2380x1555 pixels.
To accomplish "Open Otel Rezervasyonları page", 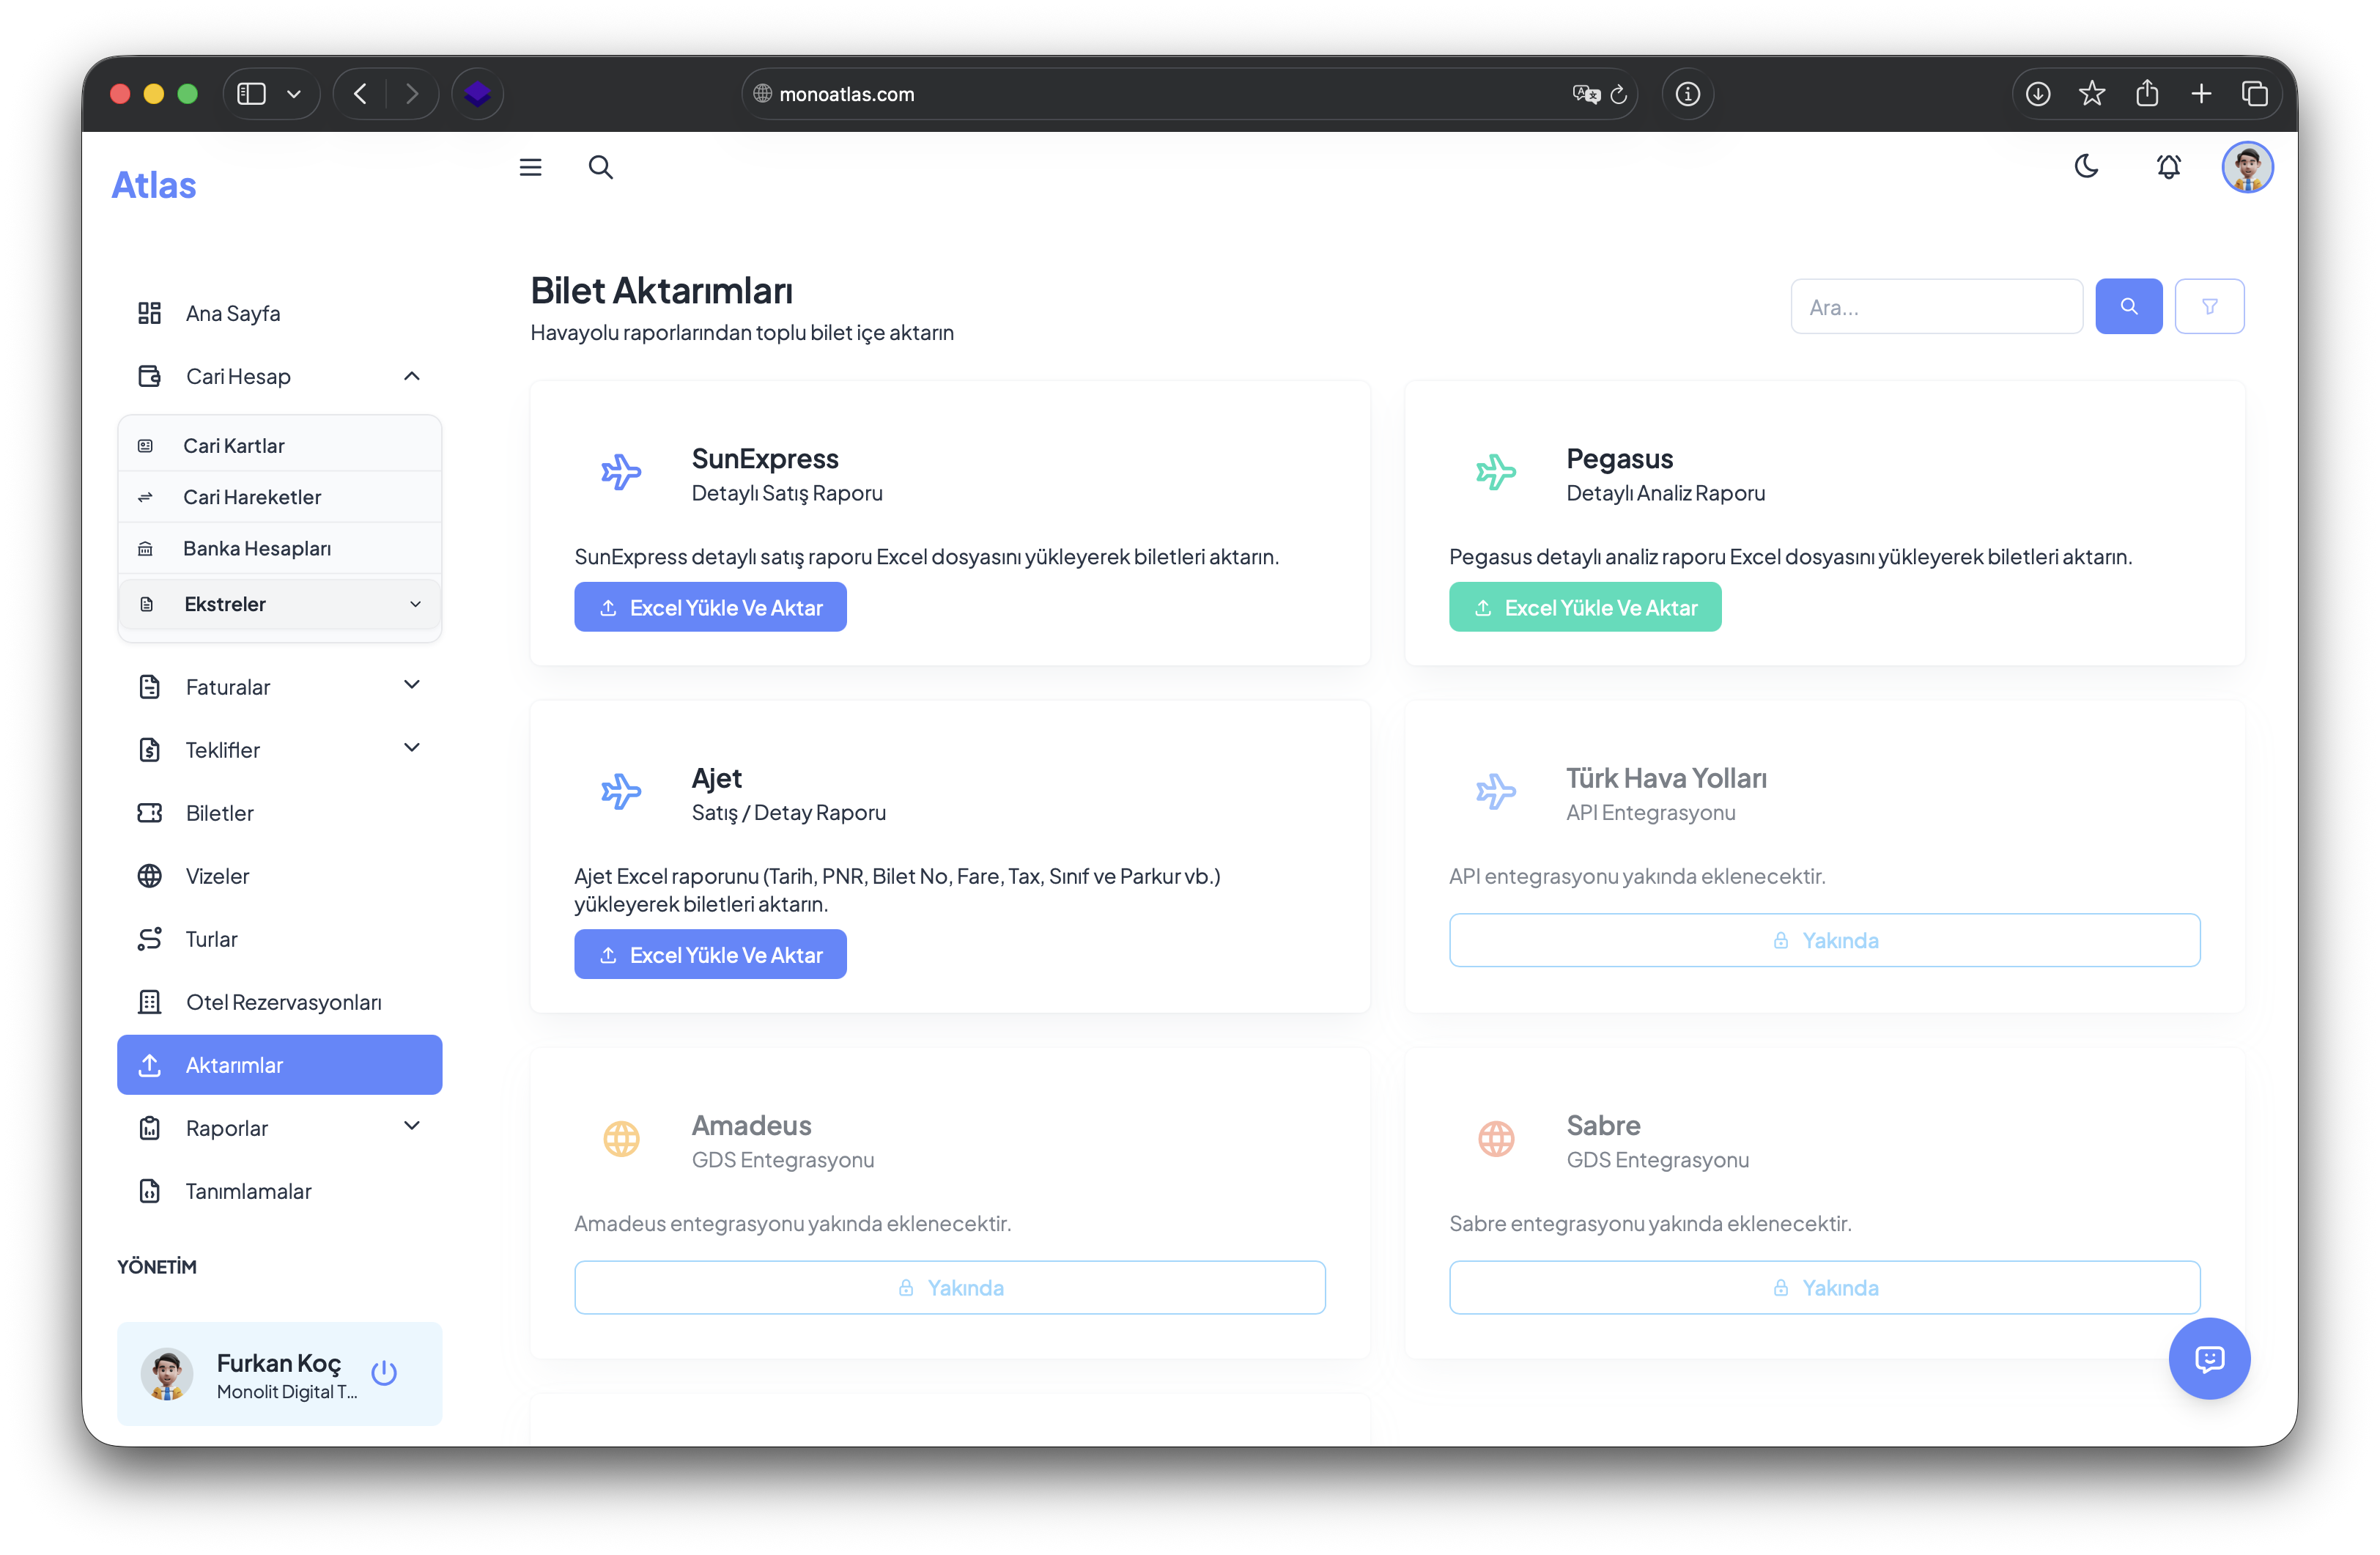I will 279,1002.
